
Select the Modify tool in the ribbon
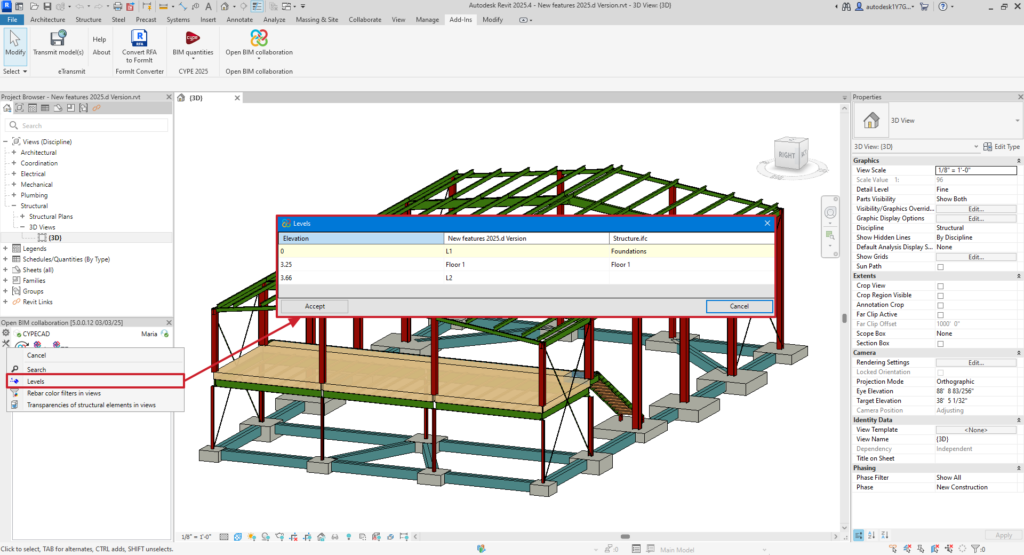pos(15,38)
